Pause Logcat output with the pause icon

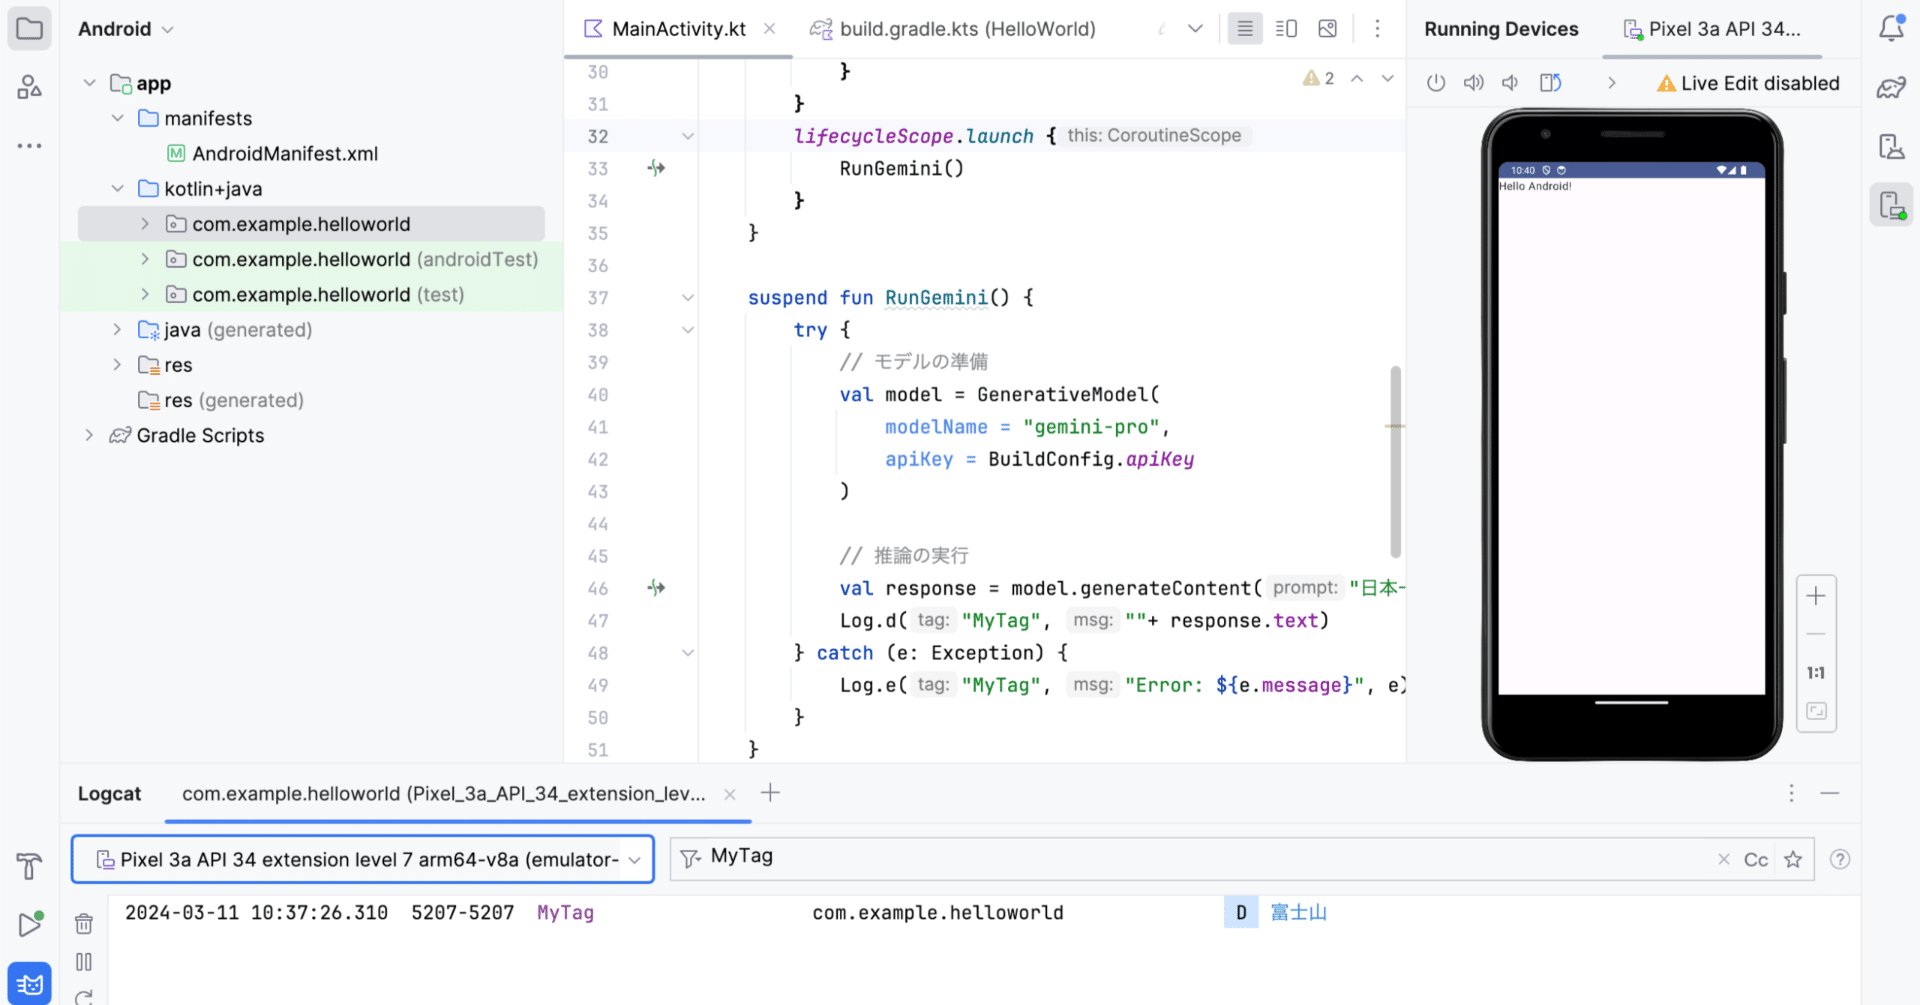(84, 962)
